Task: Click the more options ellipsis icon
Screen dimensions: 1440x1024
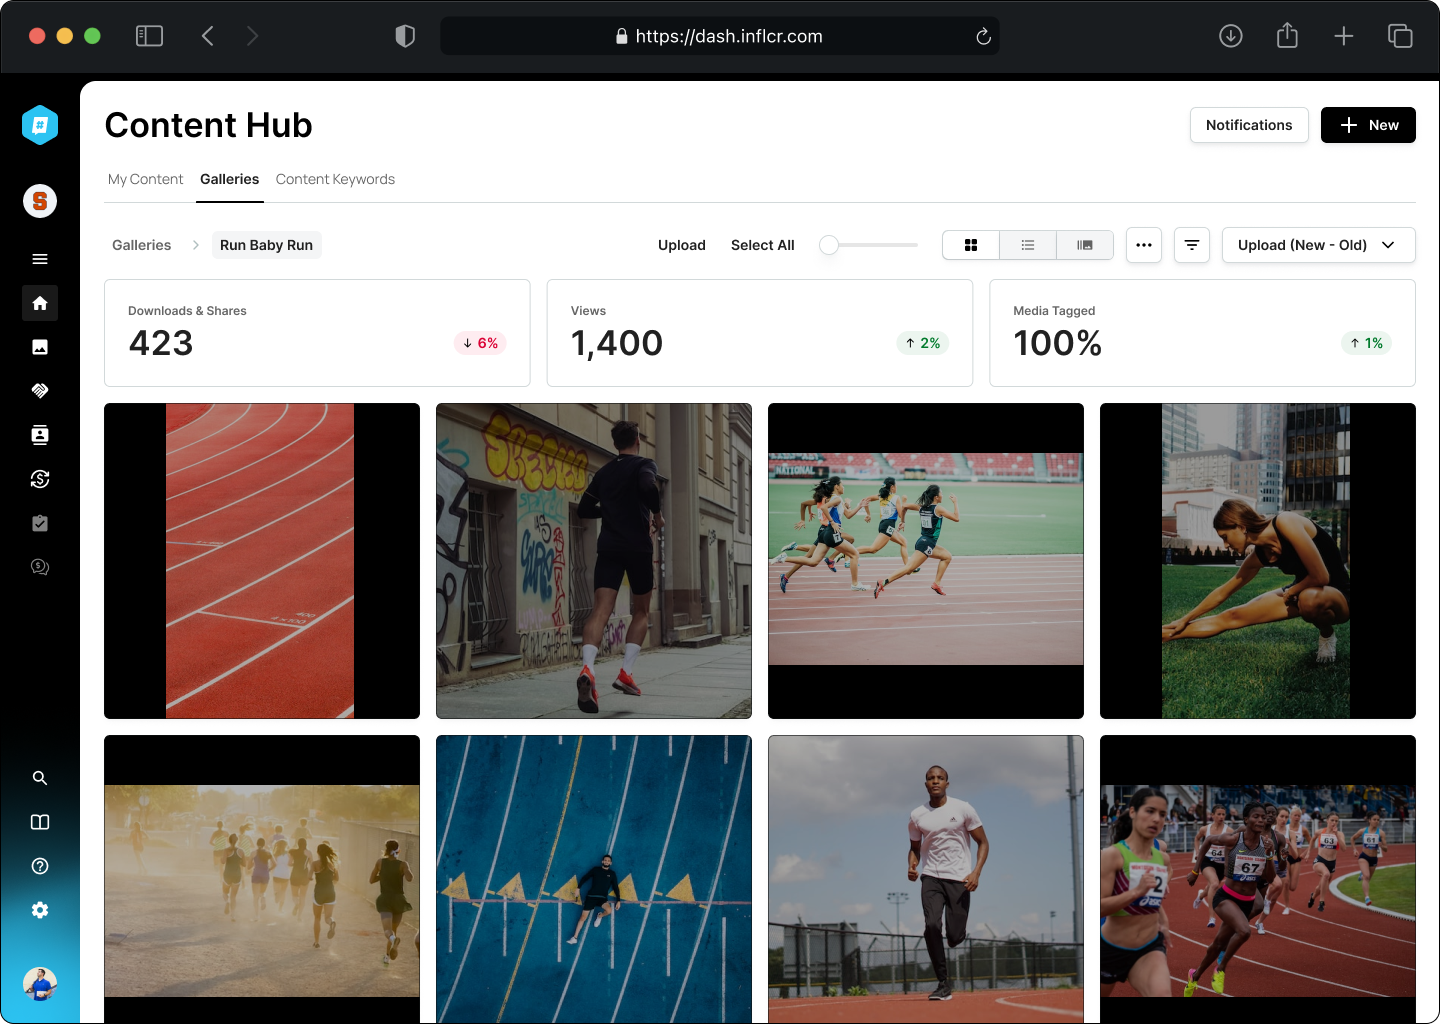Action: pyautogui.click(x=1144, y=245)
